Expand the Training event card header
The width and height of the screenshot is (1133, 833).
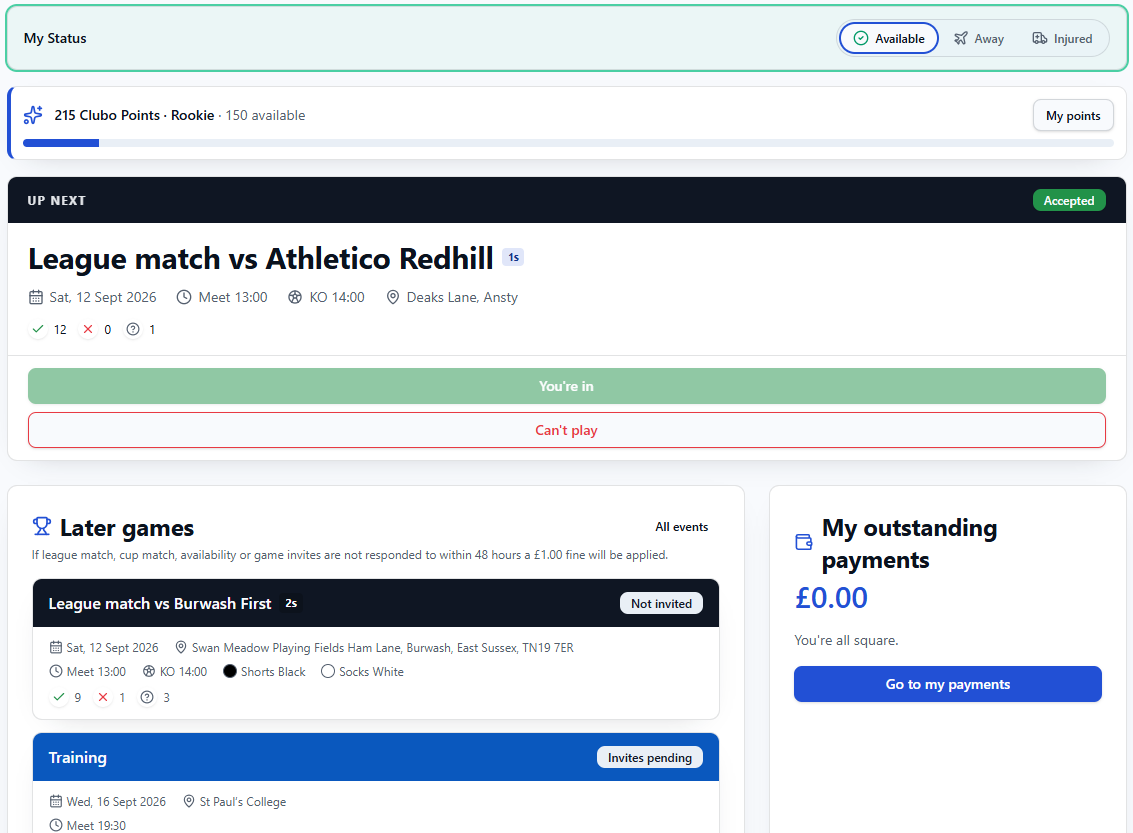[376, 757]
